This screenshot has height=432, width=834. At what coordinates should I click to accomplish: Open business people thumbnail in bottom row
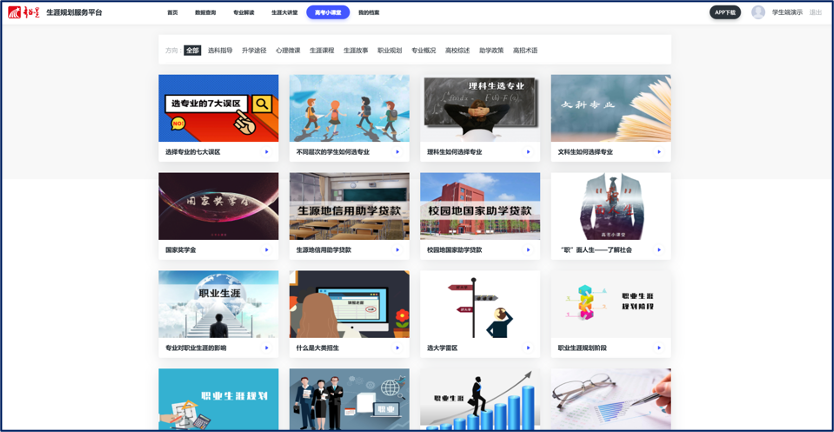[x=349, y=399]
